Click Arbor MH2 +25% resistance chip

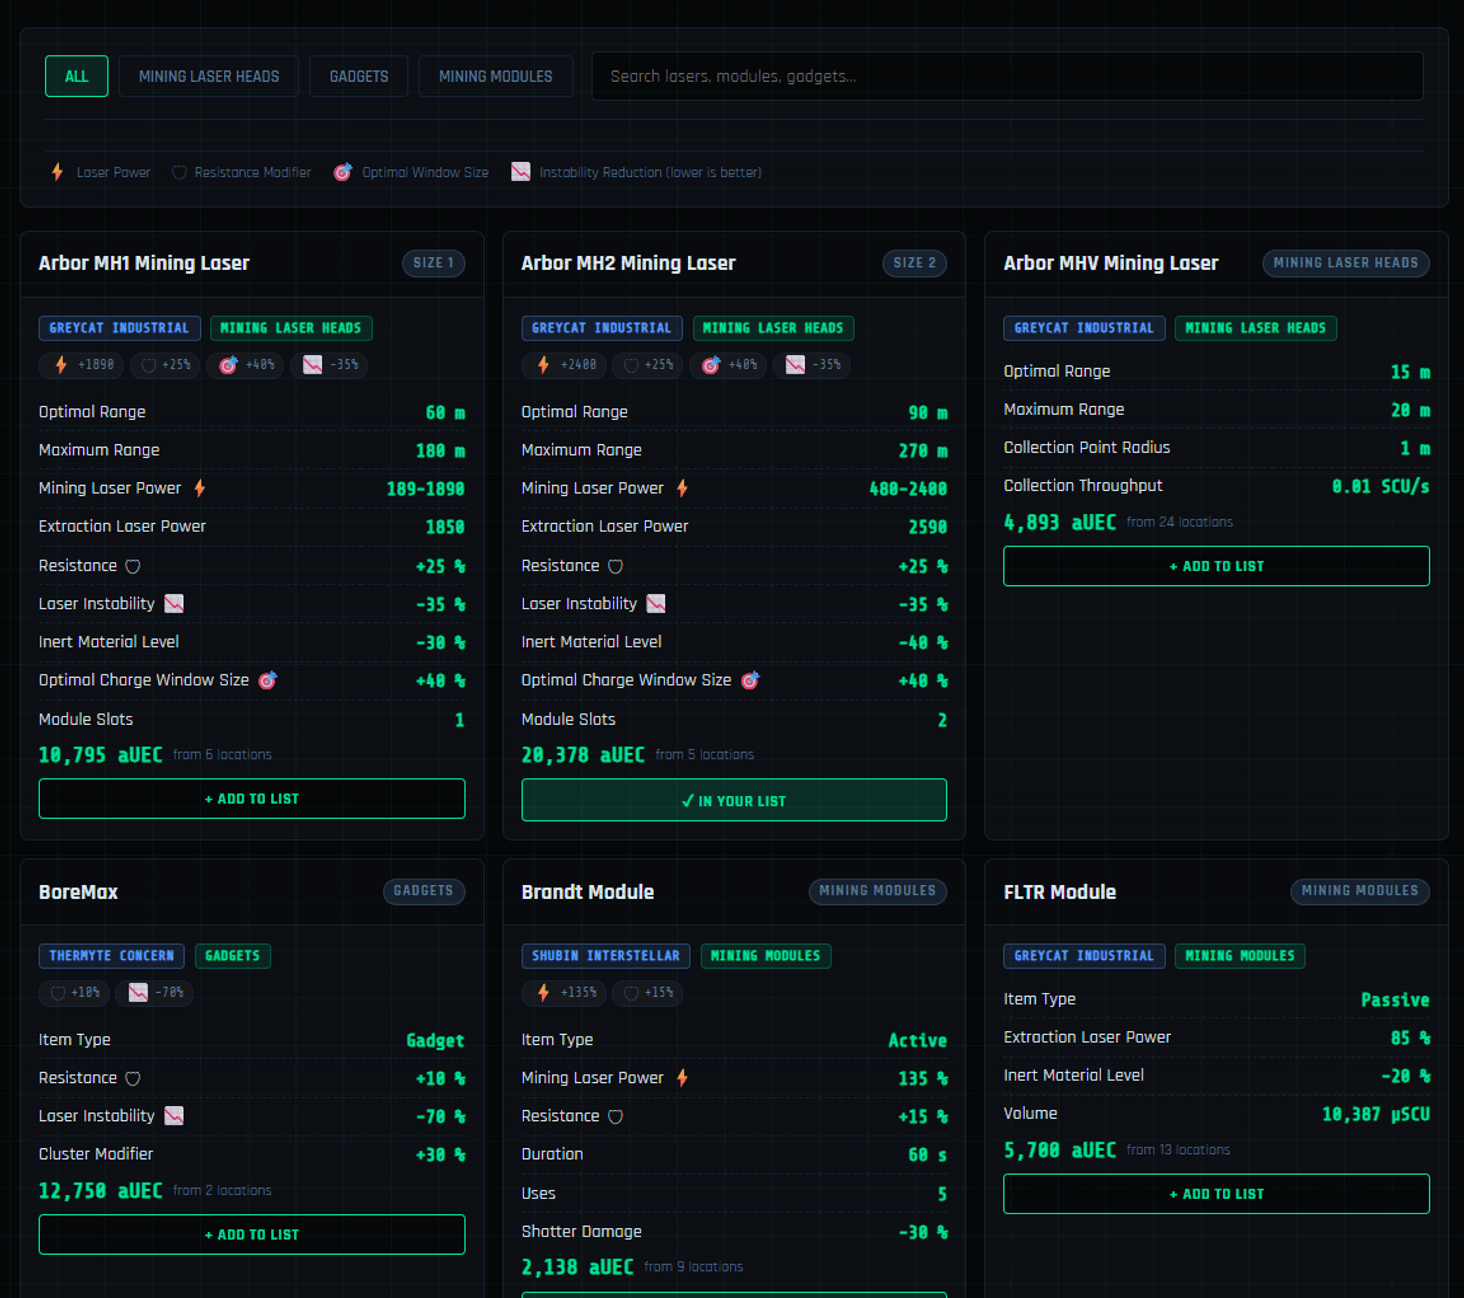click(x=648, y=365)
